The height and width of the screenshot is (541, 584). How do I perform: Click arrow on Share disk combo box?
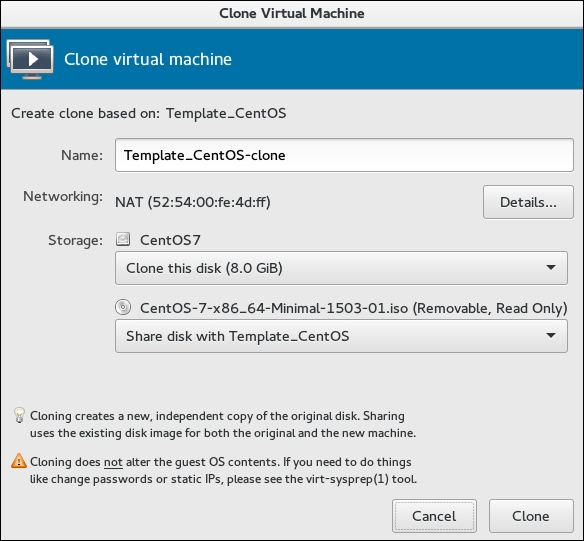tap(551, 335)
